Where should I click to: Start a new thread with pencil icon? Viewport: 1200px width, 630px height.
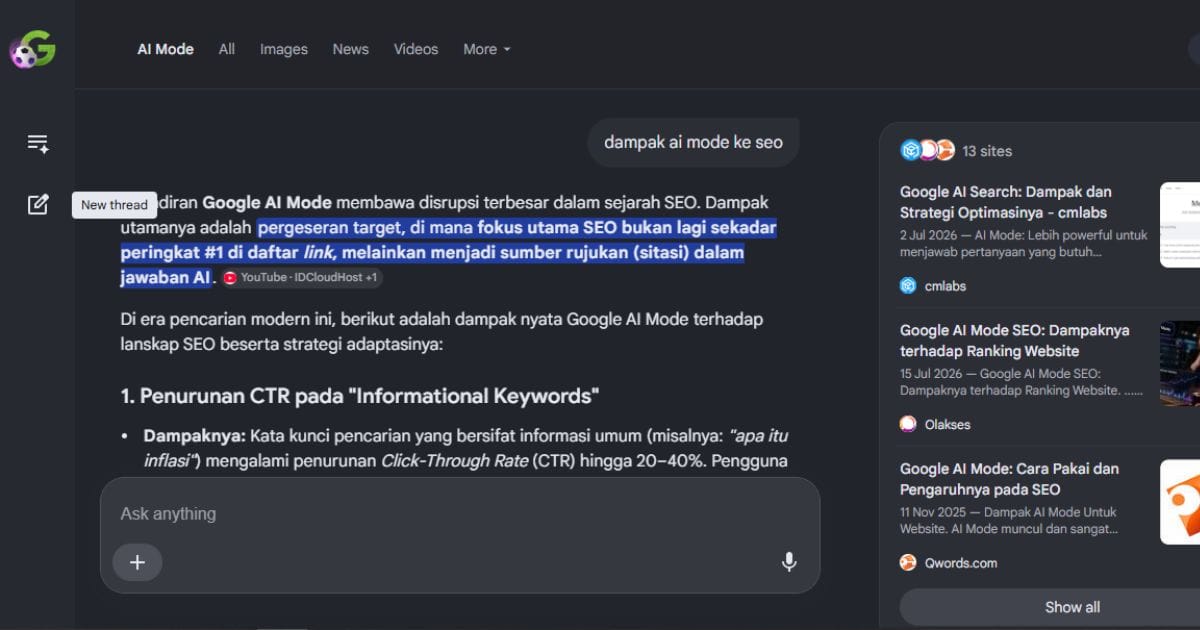tap(38, 205)
